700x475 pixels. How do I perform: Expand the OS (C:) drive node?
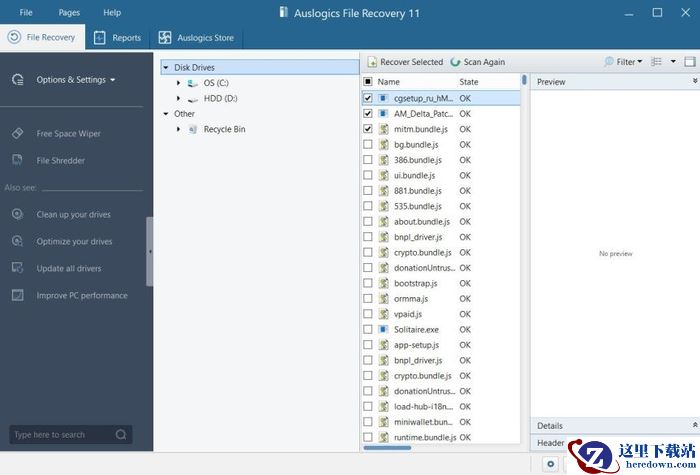(x=178, y=83)
